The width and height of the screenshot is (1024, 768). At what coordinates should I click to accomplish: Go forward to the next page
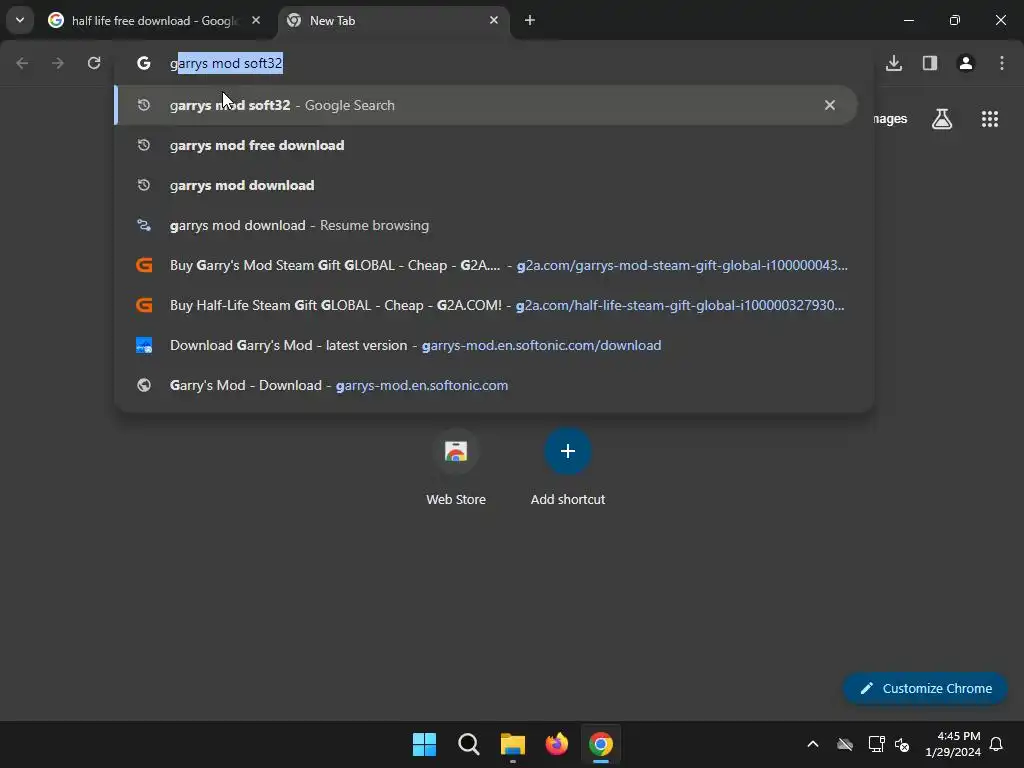(58, 63)
